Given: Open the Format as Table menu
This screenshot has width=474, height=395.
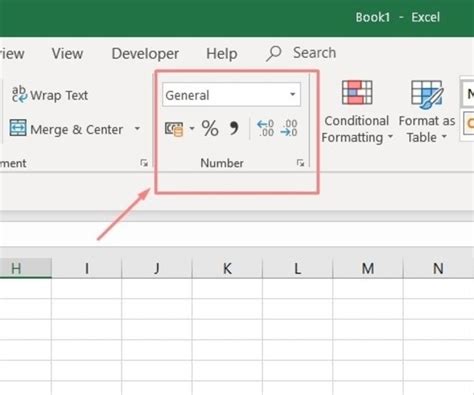Looking at the screenshot, I should click(427, 112).
